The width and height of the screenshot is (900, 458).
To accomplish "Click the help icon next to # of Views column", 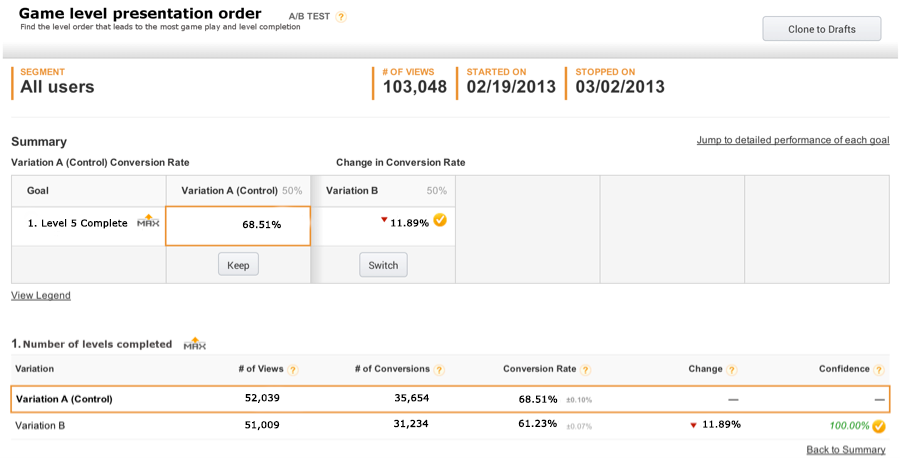I will [x=293, y=370].
